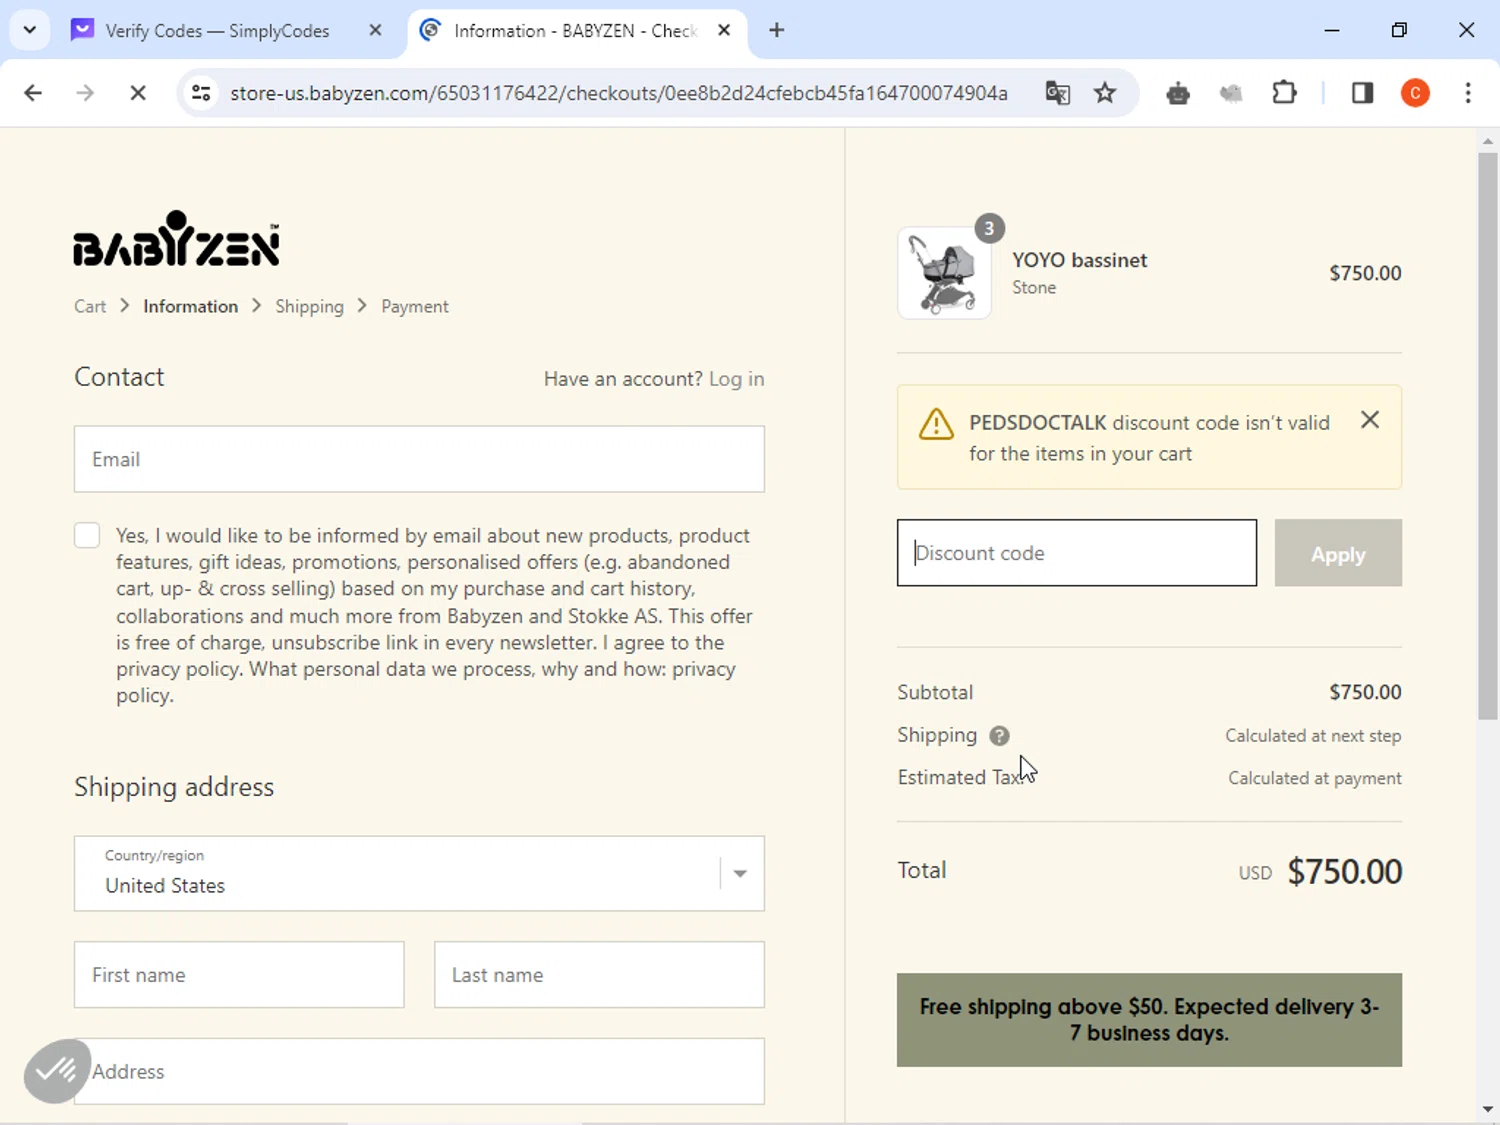
Task: Click the Payment breadcrumb step
Action: pyautogui.click(x=414, y=306)
